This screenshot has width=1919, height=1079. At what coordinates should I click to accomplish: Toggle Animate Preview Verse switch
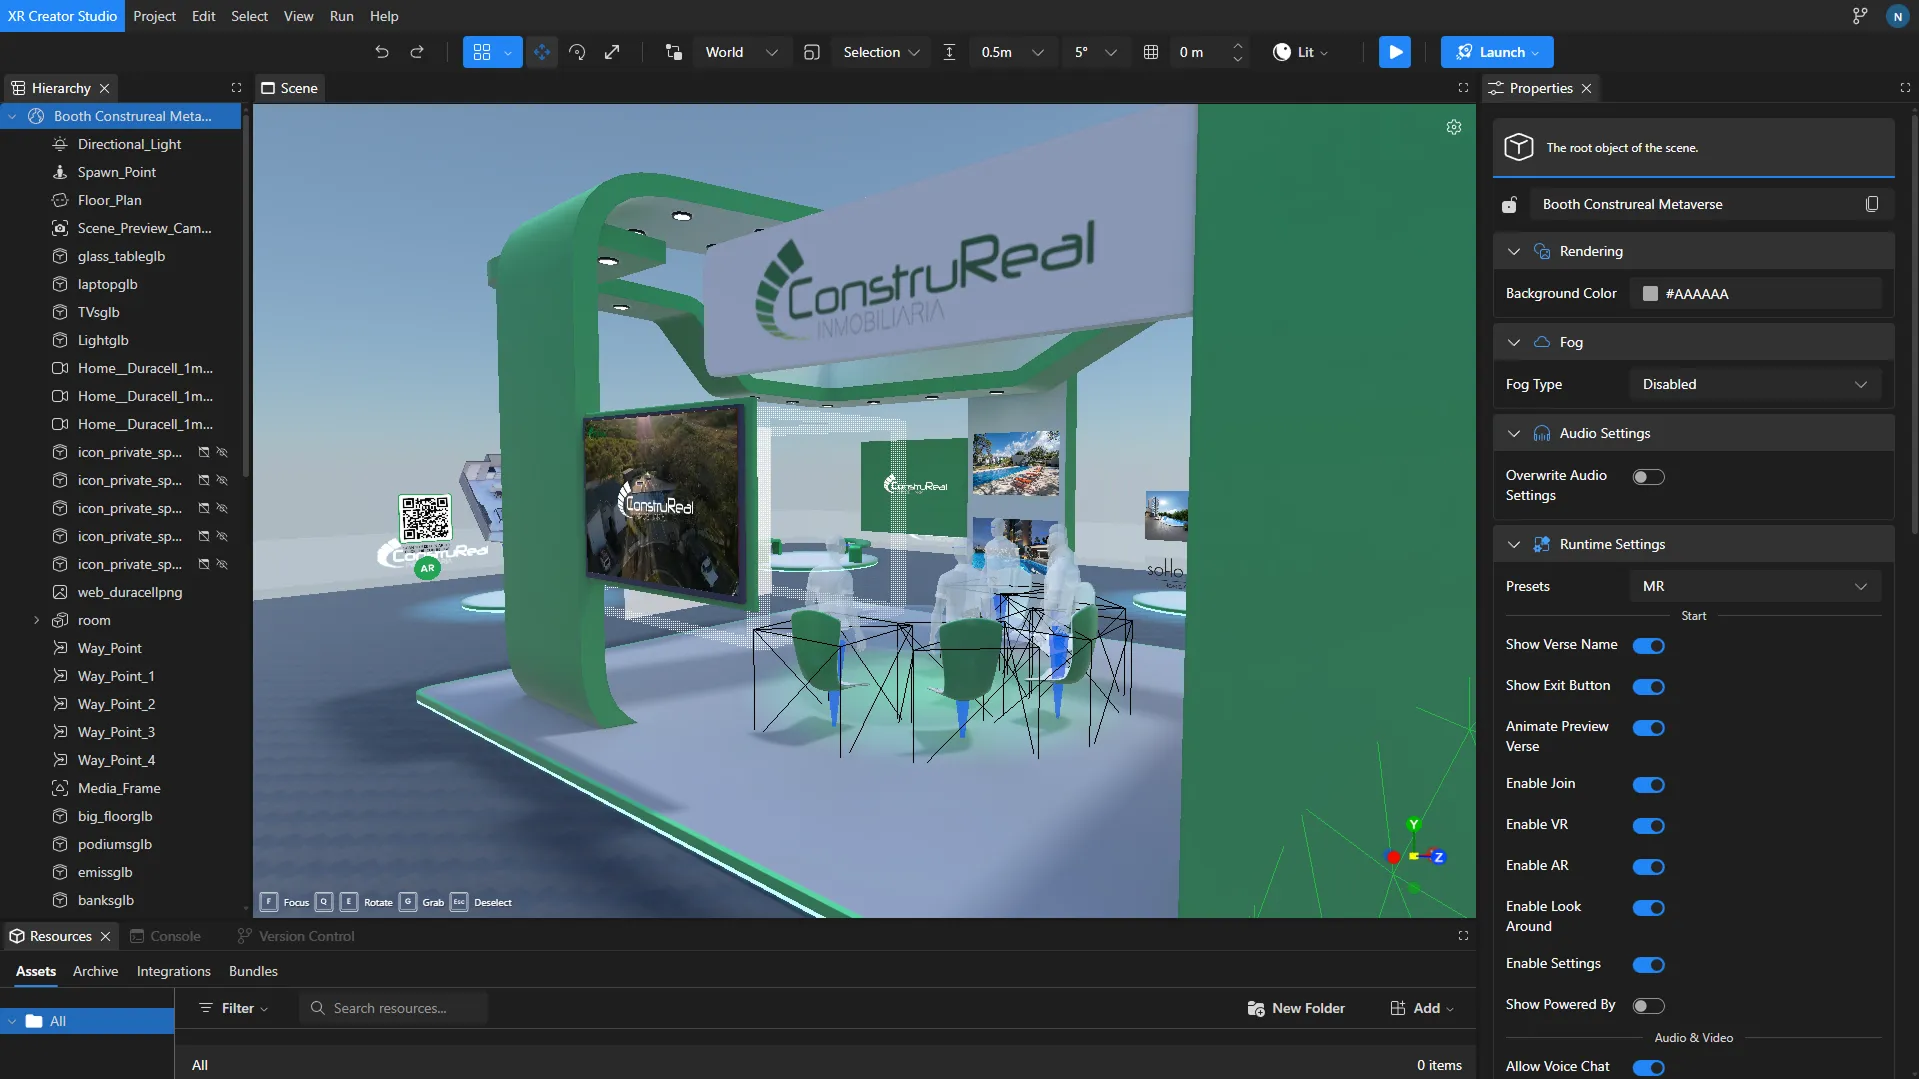(x=1648, y=728)
